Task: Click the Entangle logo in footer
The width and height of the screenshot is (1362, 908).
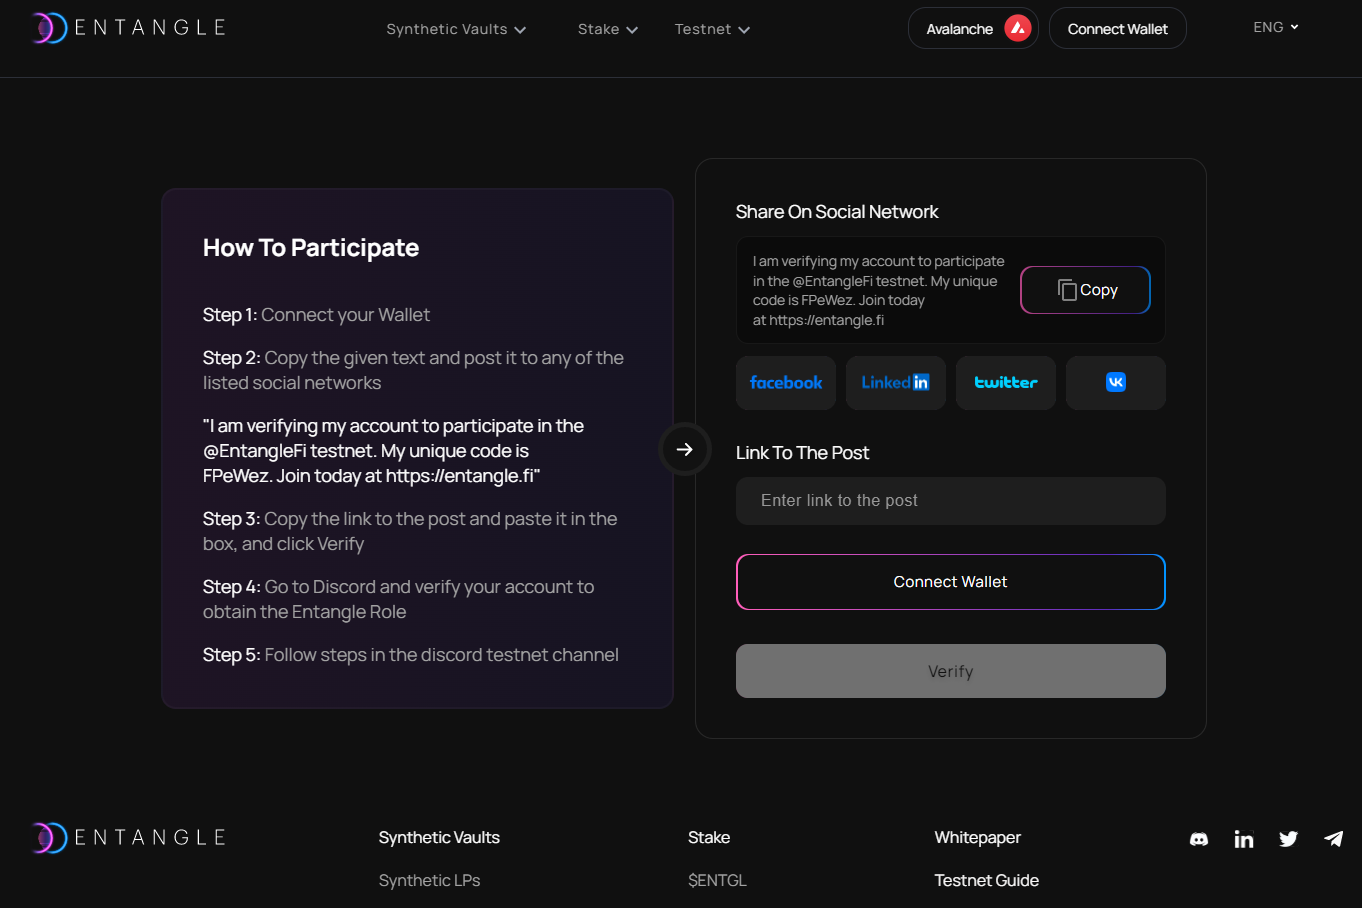Action: point(129,838)
